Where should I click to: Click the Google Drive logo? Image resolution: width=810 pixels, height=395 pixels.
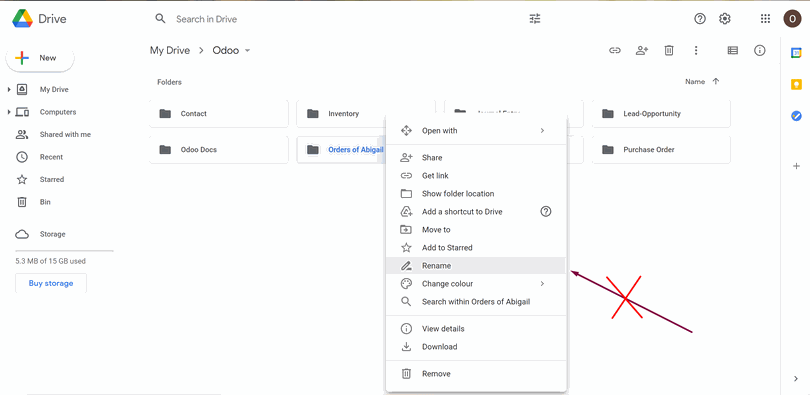(x=23, y=19)
